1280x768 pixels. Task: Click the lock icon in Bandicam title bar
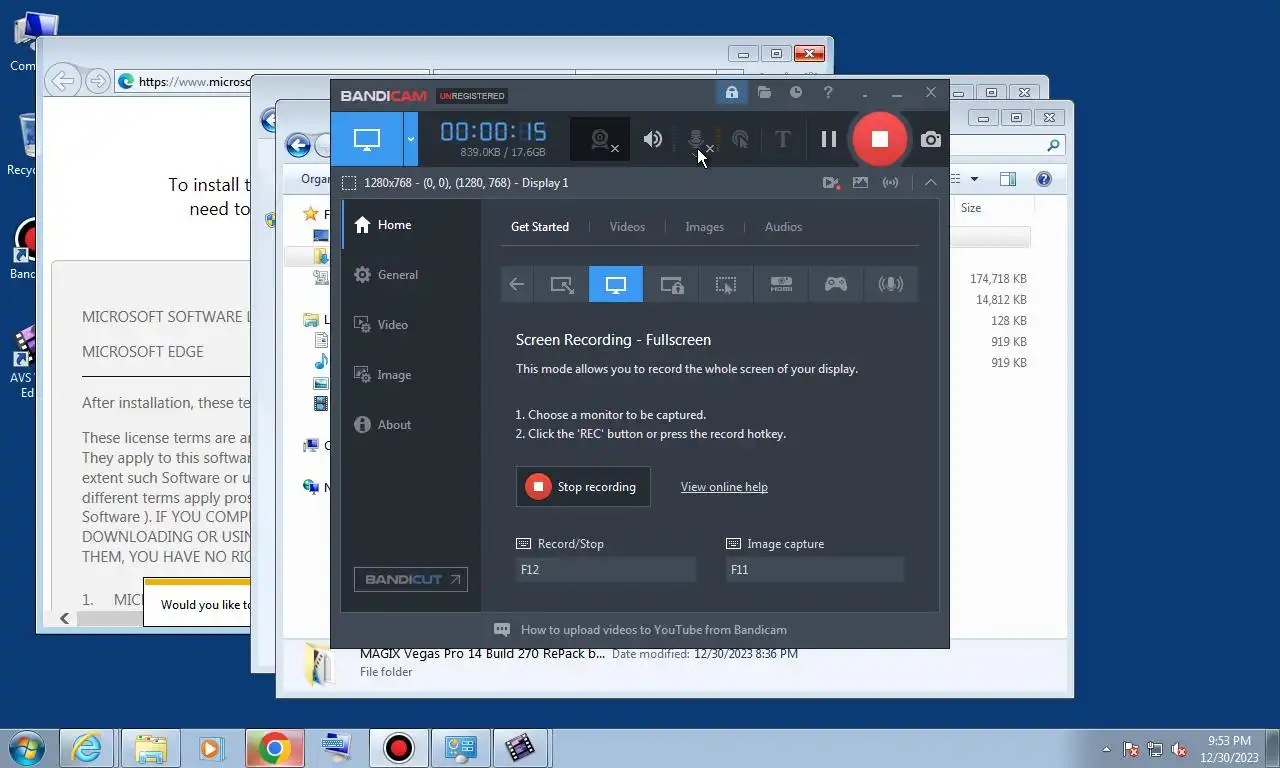(x=731, y=93)
